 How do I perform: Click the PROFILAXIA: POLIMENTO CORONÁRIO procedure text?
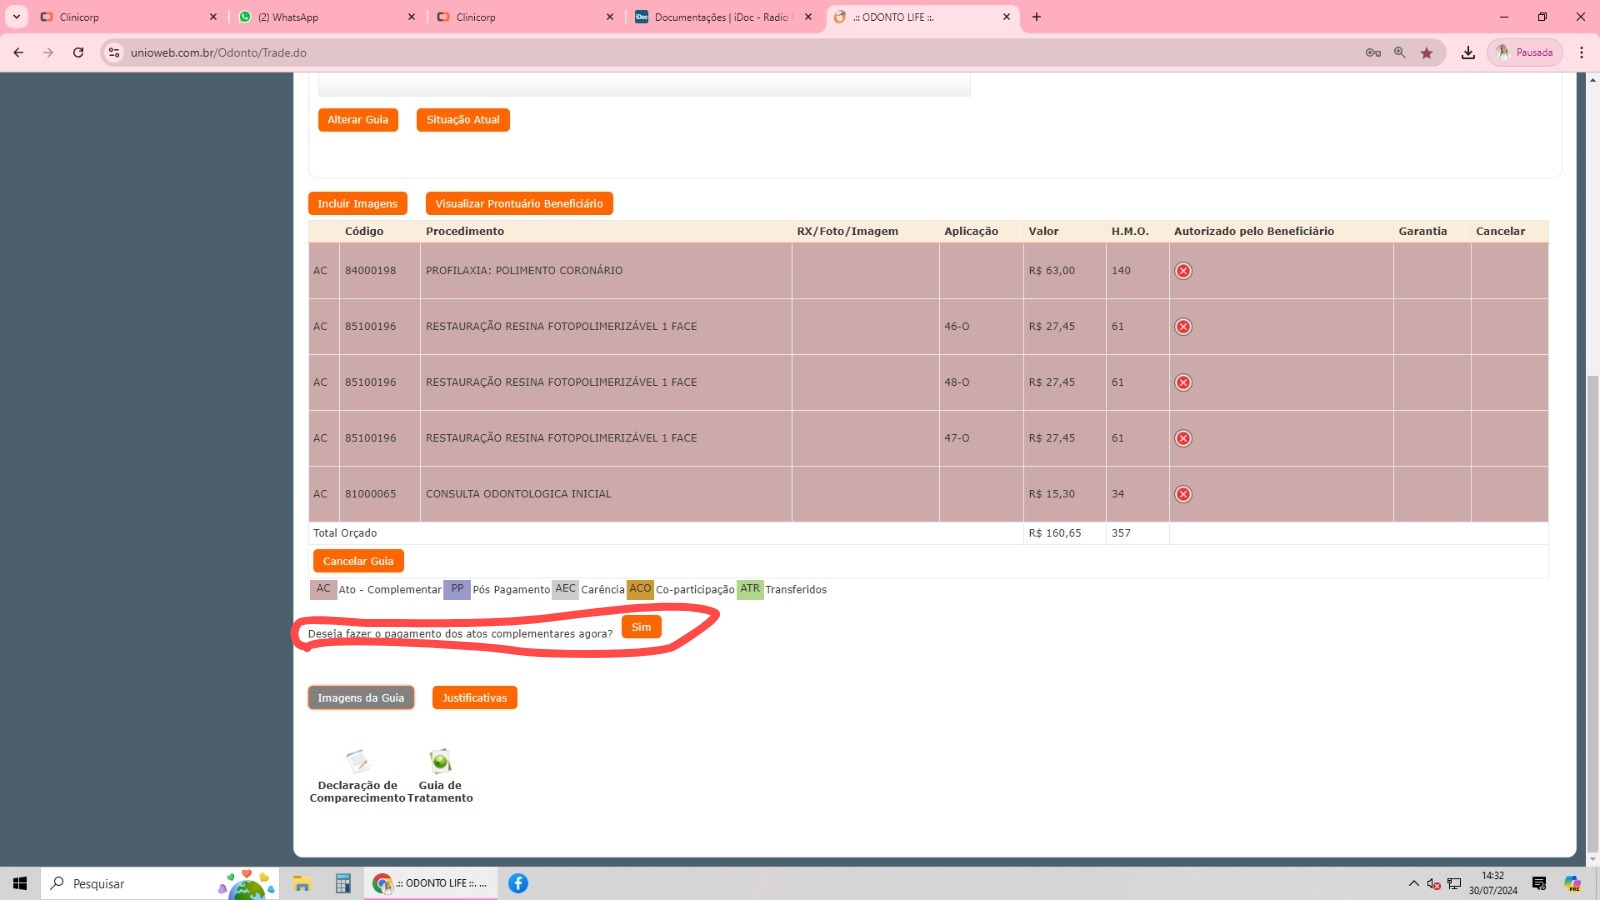click(524, 271)
